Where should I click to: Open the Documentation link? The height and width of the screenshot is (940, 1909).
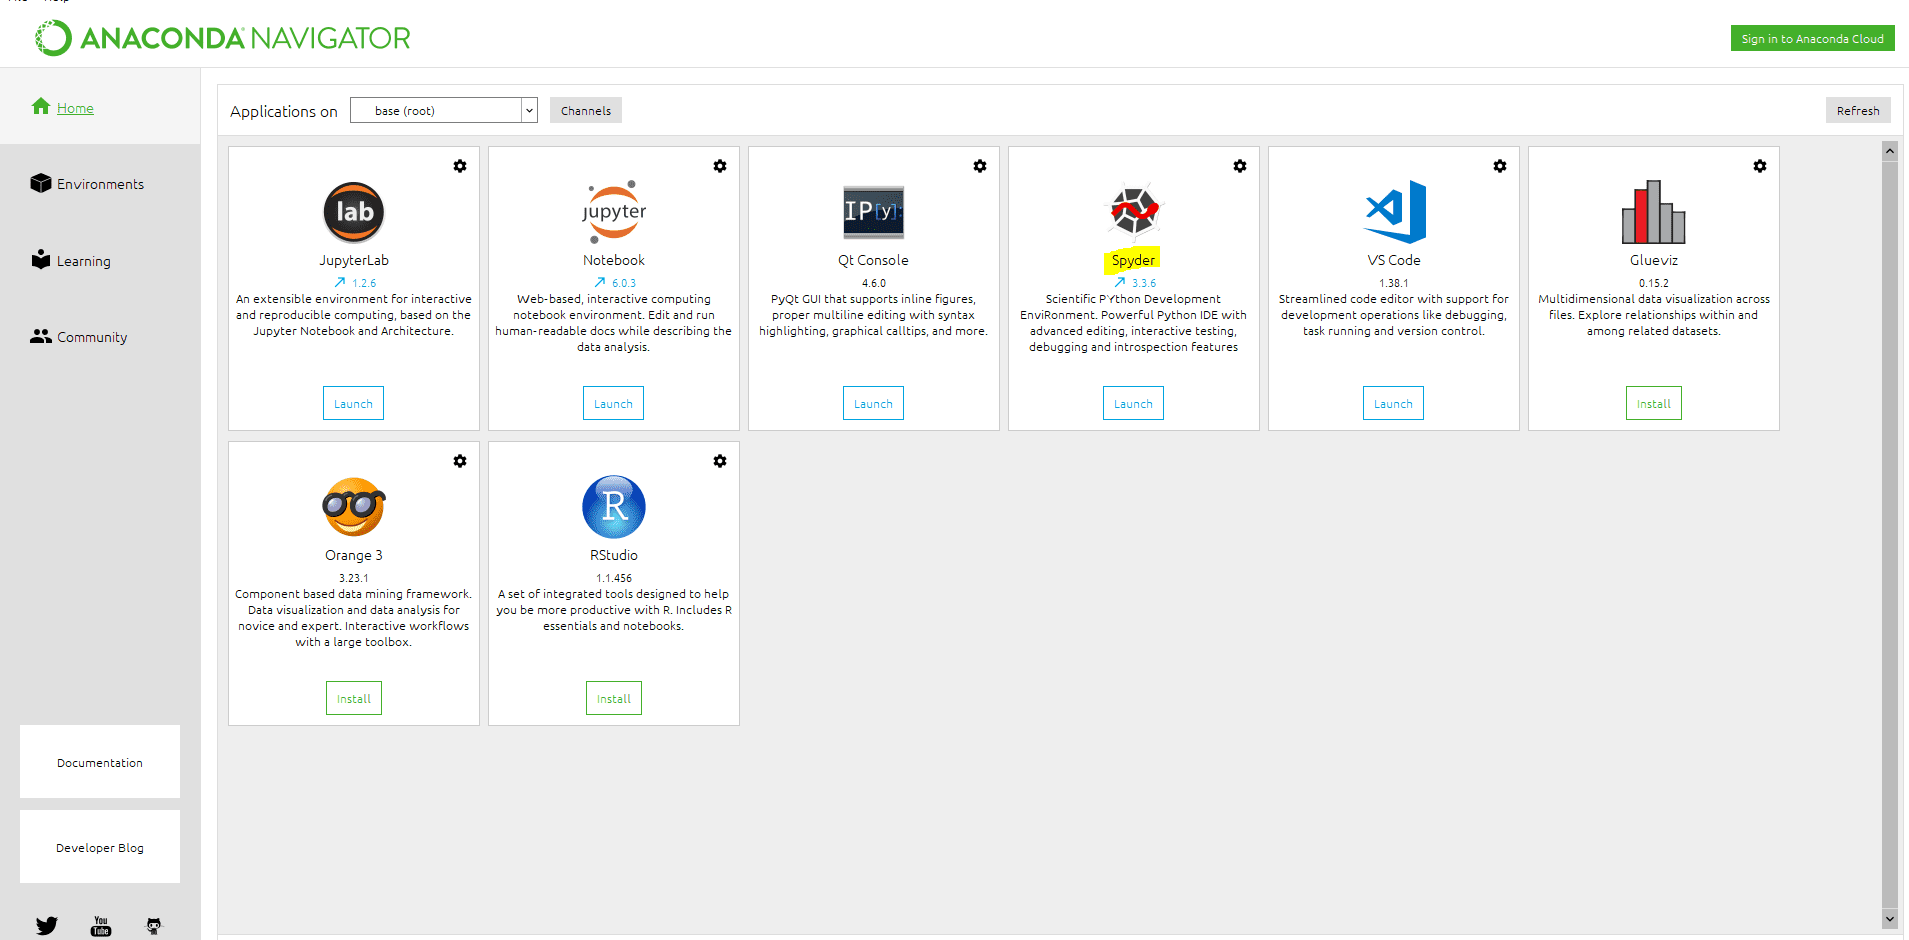[100, 762]
